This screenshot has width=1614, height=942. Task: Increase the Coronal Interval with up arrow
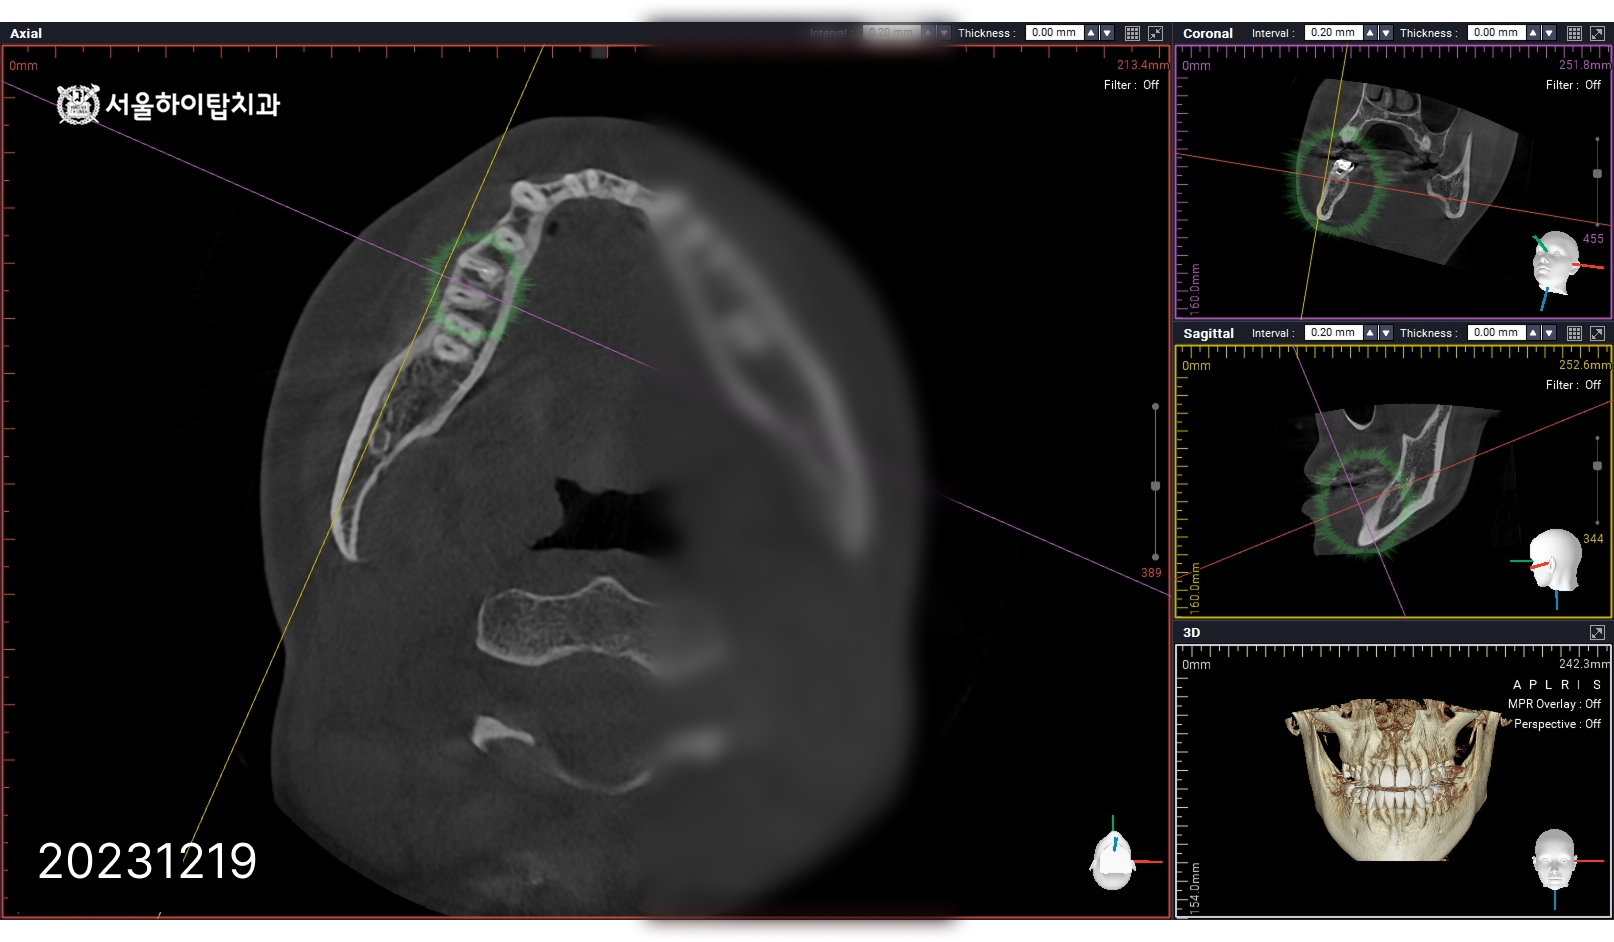(1371, 33)
